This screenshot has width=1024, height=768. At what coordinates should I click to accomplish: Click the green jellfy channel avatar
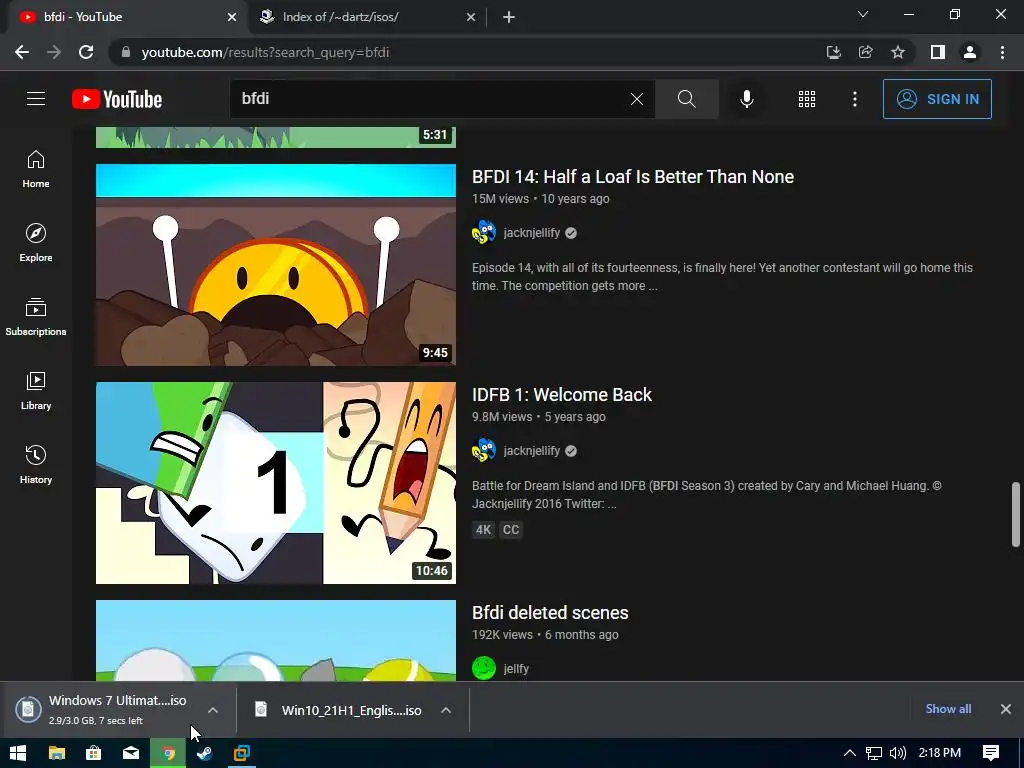point(484,669)
